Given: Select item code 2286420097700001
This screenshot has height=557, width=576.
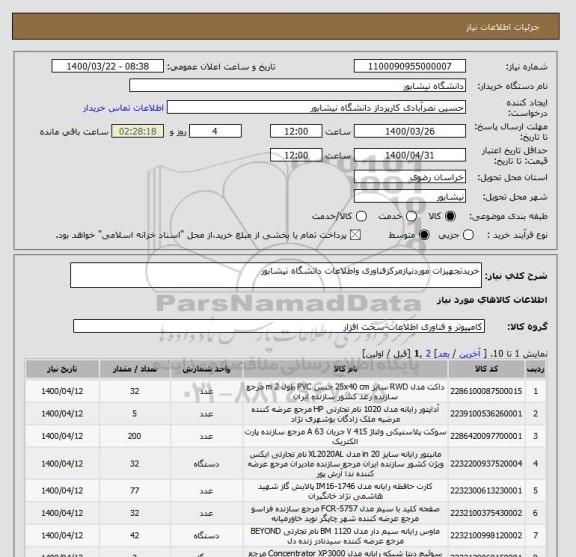Looking at the screenshot, I should 486,436.
